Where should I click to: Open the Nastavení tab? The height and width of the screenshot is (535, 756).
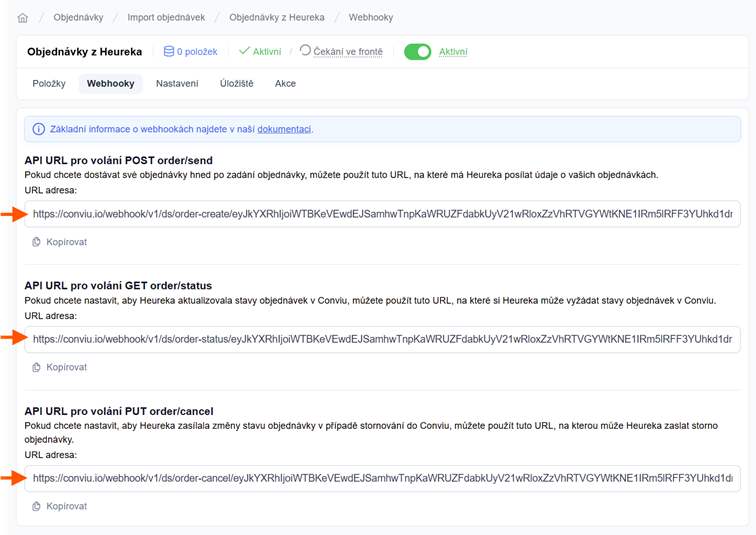coord(177,83)
